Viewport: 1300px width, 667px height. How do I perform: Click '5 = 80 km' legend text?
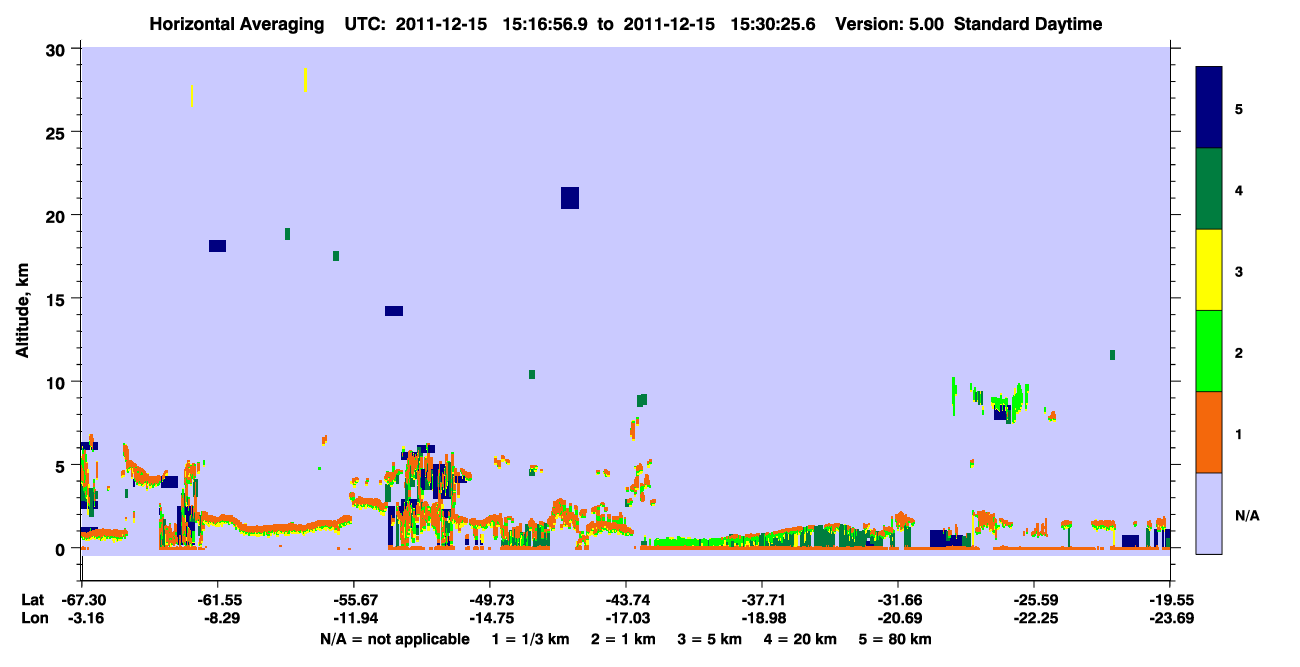coord(895,639)
